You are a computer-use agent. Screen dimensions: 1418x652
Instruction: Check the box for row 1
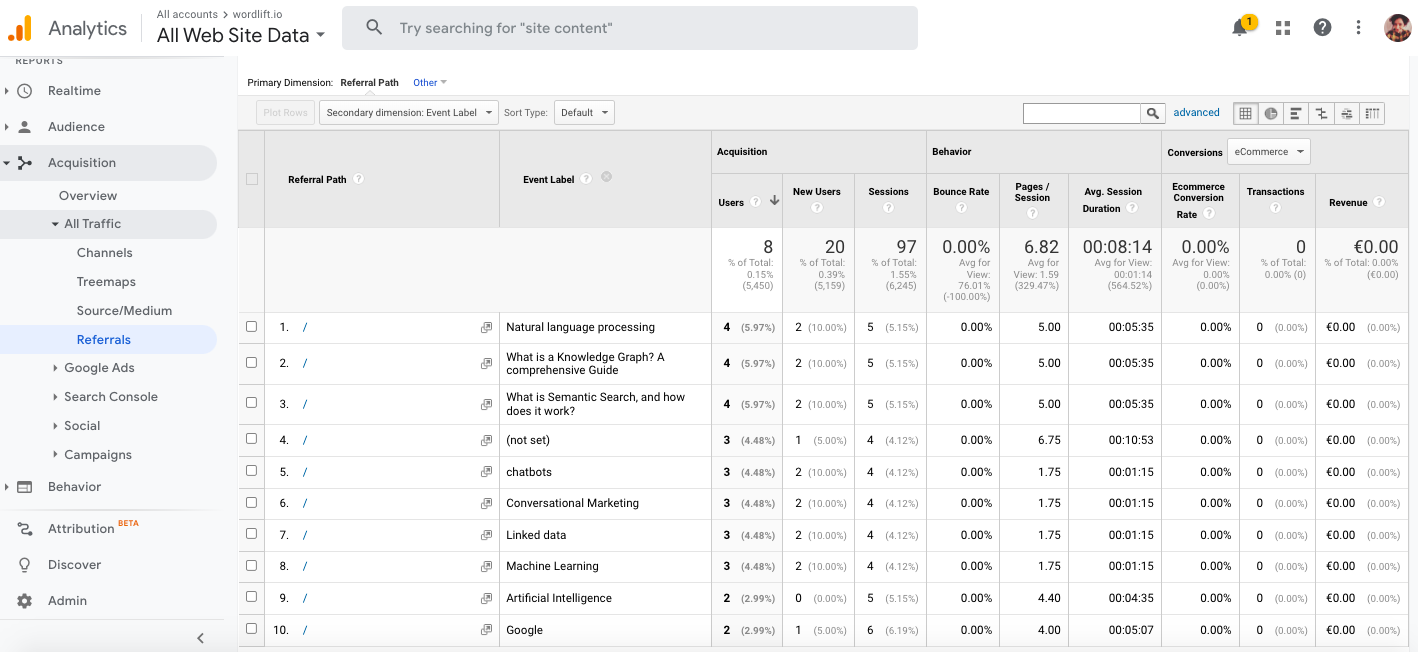[251, 327]
